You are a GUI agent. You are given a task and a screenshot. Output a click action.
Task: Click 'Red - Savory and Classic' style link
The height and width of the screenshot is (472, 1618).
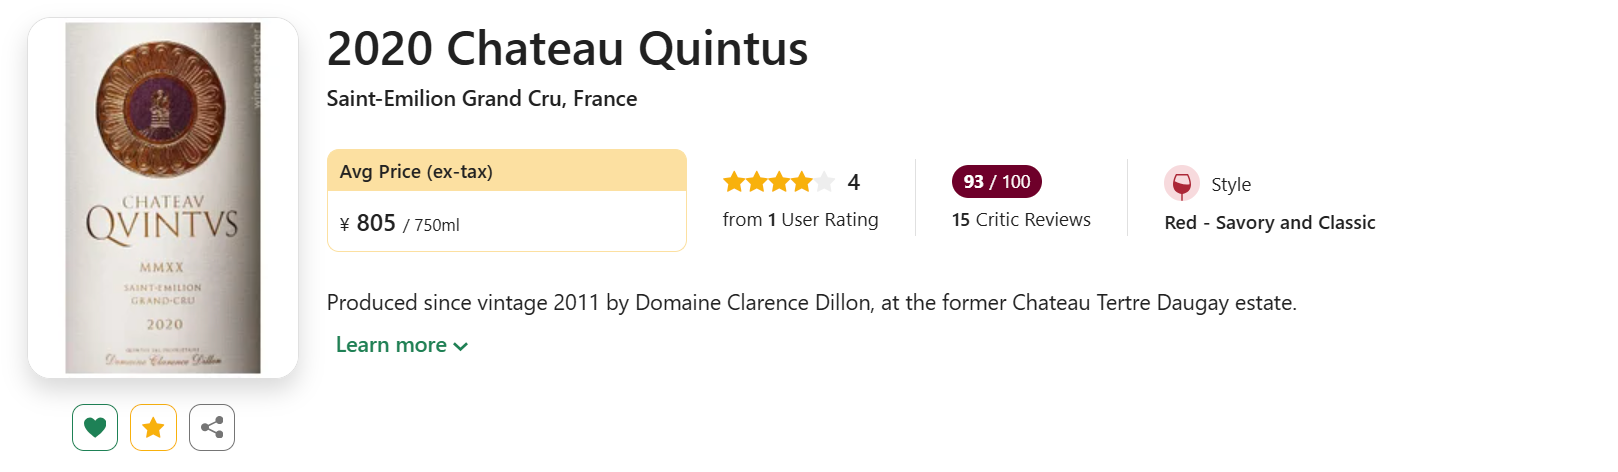(1269, 223)
